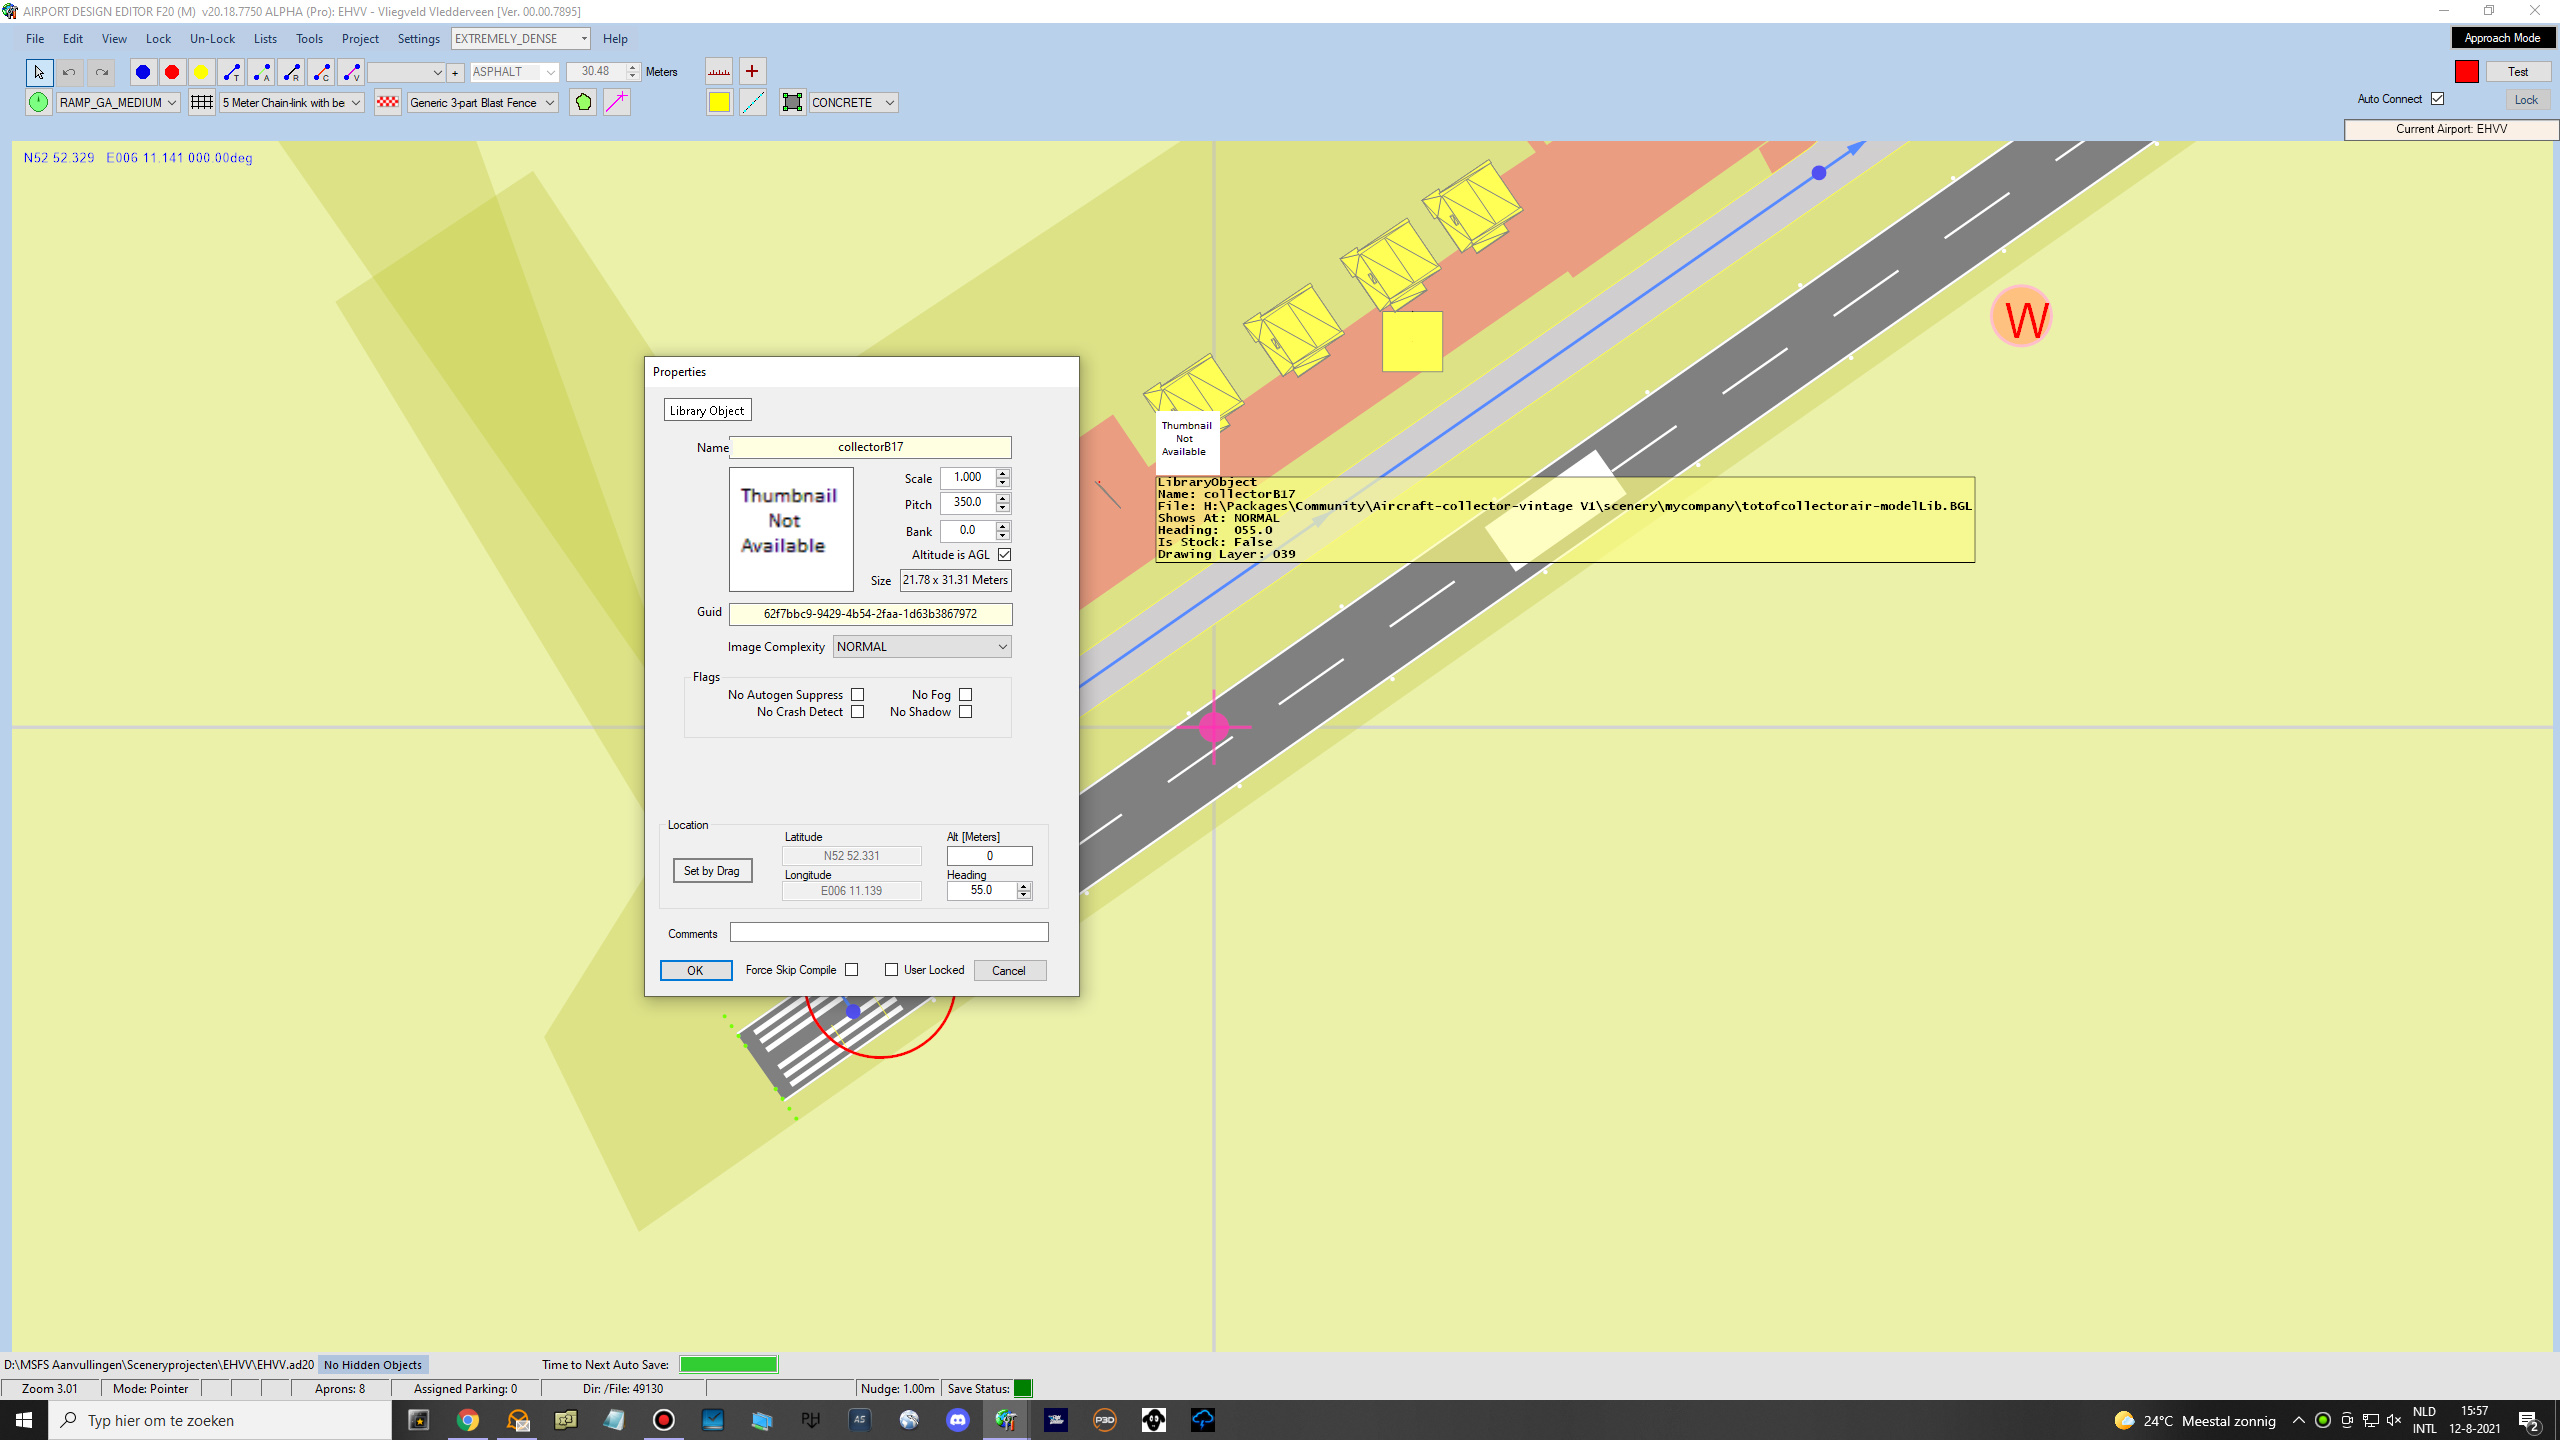2560x1440 pixels.
Task: Click the Set by Drag button
Action: [x=712, y=871]
